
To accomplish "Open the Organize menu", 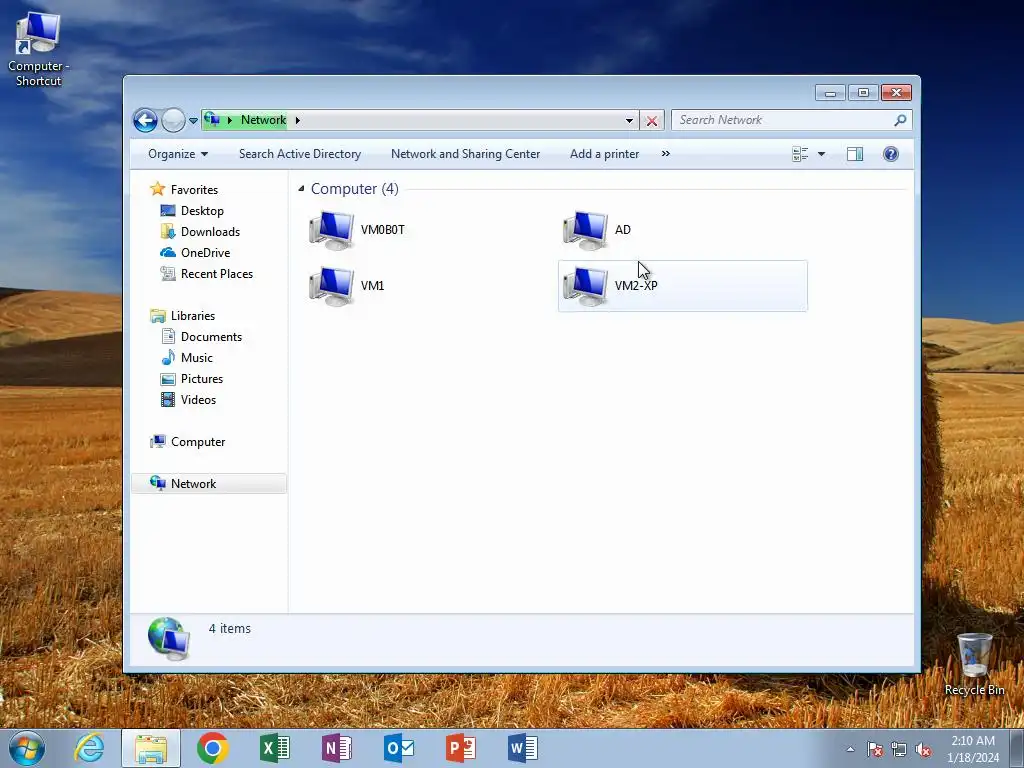I will coord(178,154).
